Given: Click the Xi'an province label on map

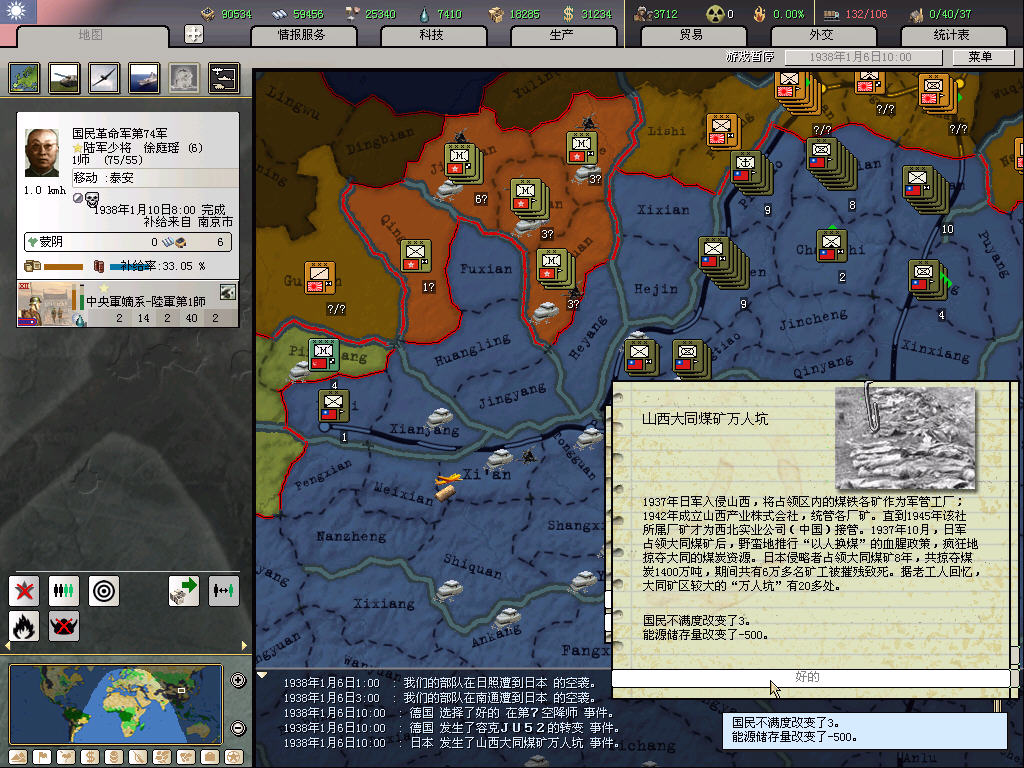Looking at the screenshot, I should coord(487,474).
